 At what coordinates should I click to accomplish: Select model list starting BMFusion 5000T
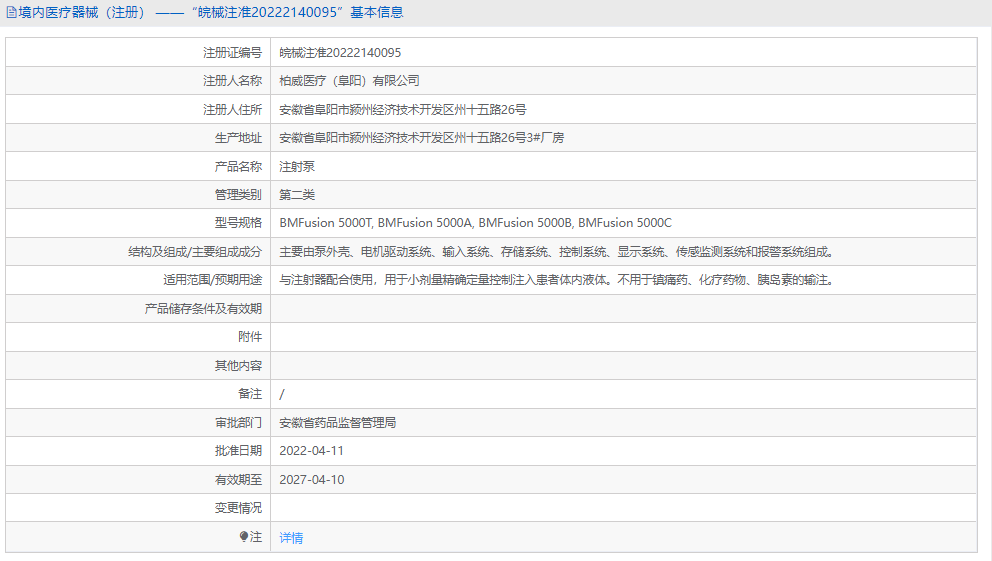tap(476, 223)
